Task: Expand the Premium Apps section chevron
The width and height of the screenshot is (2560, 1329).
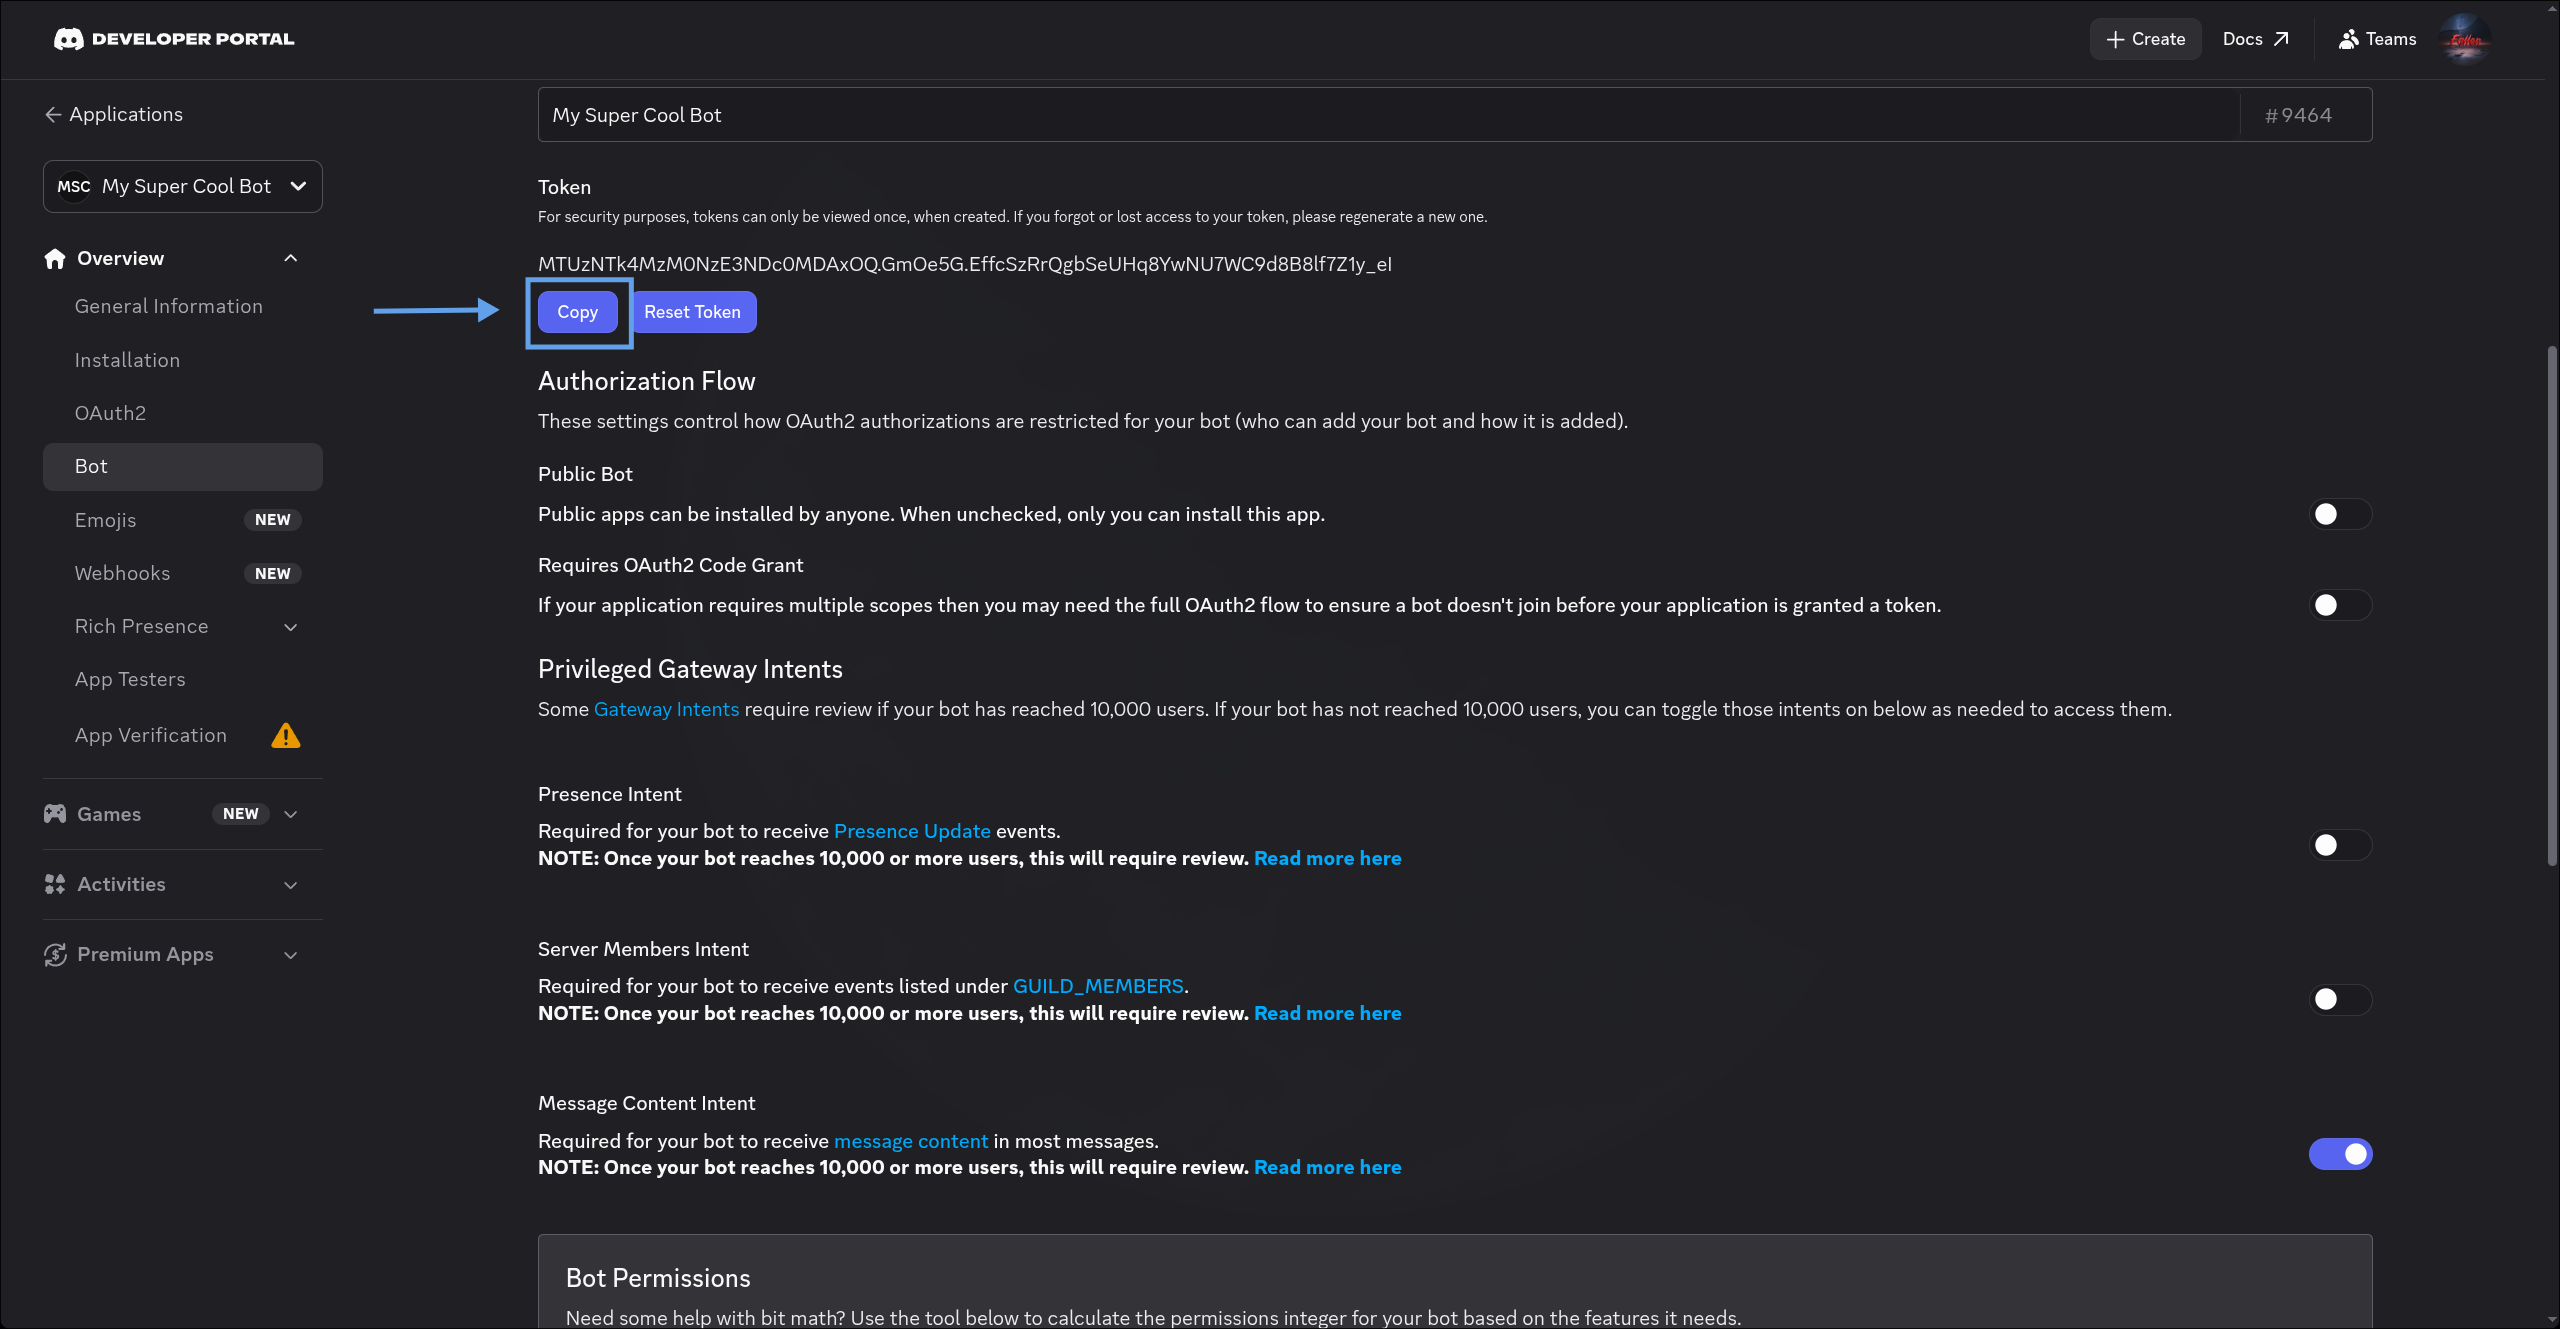Action: tap(291, 955)
